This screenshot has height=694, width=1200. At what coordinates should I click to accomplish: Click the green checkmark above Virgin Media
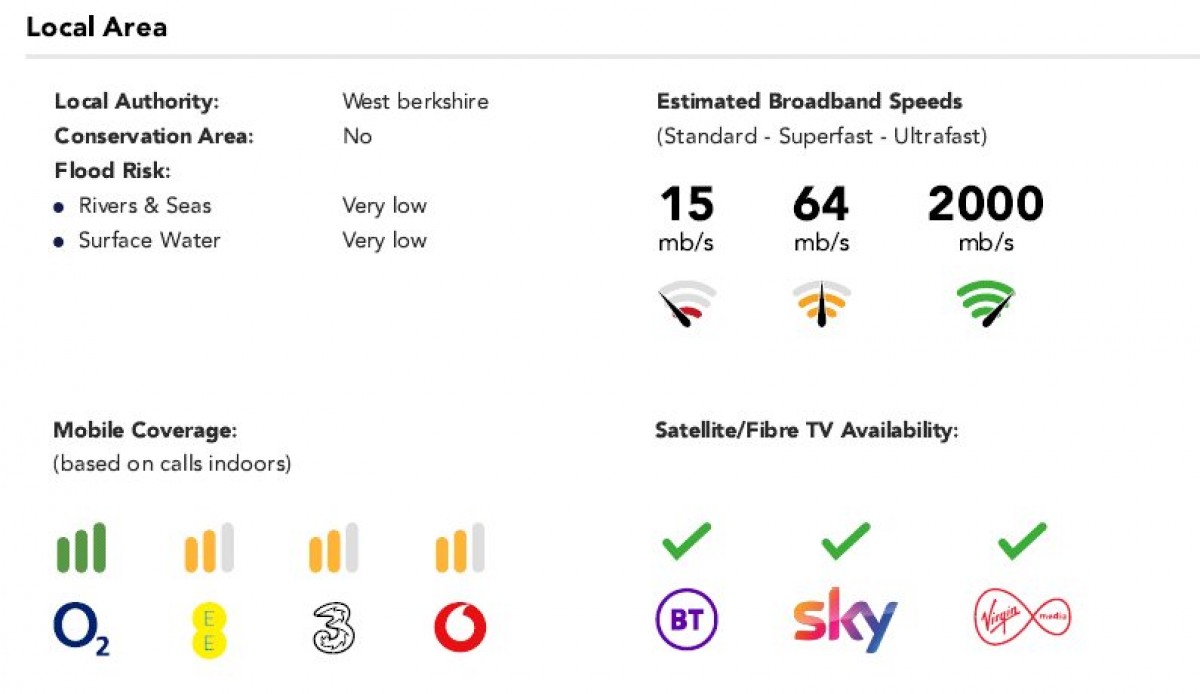coord(1022,541)
